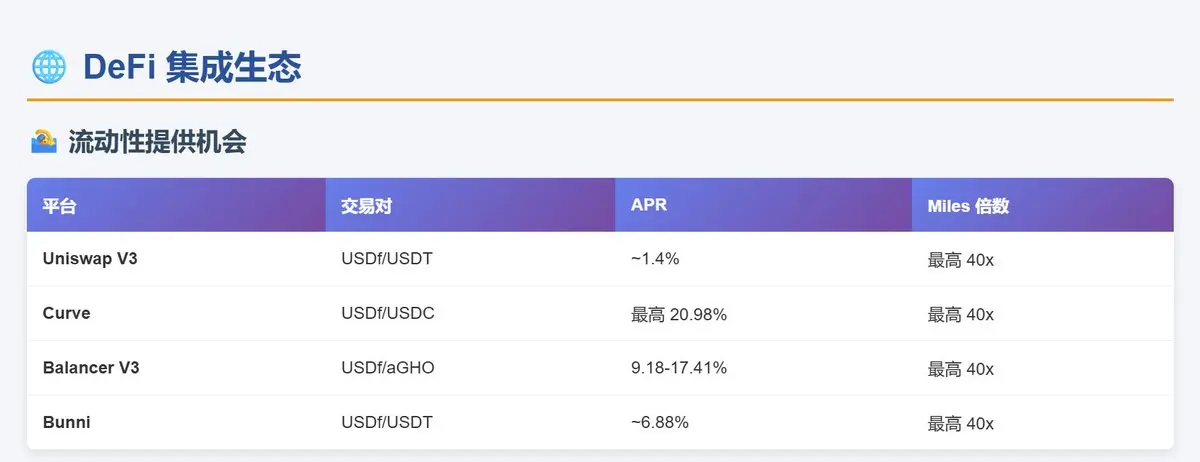Viewport: 1200px width, 462px height.
Task: Click the 9.18-17.41% APR value
Action: [x=679, y=368]
